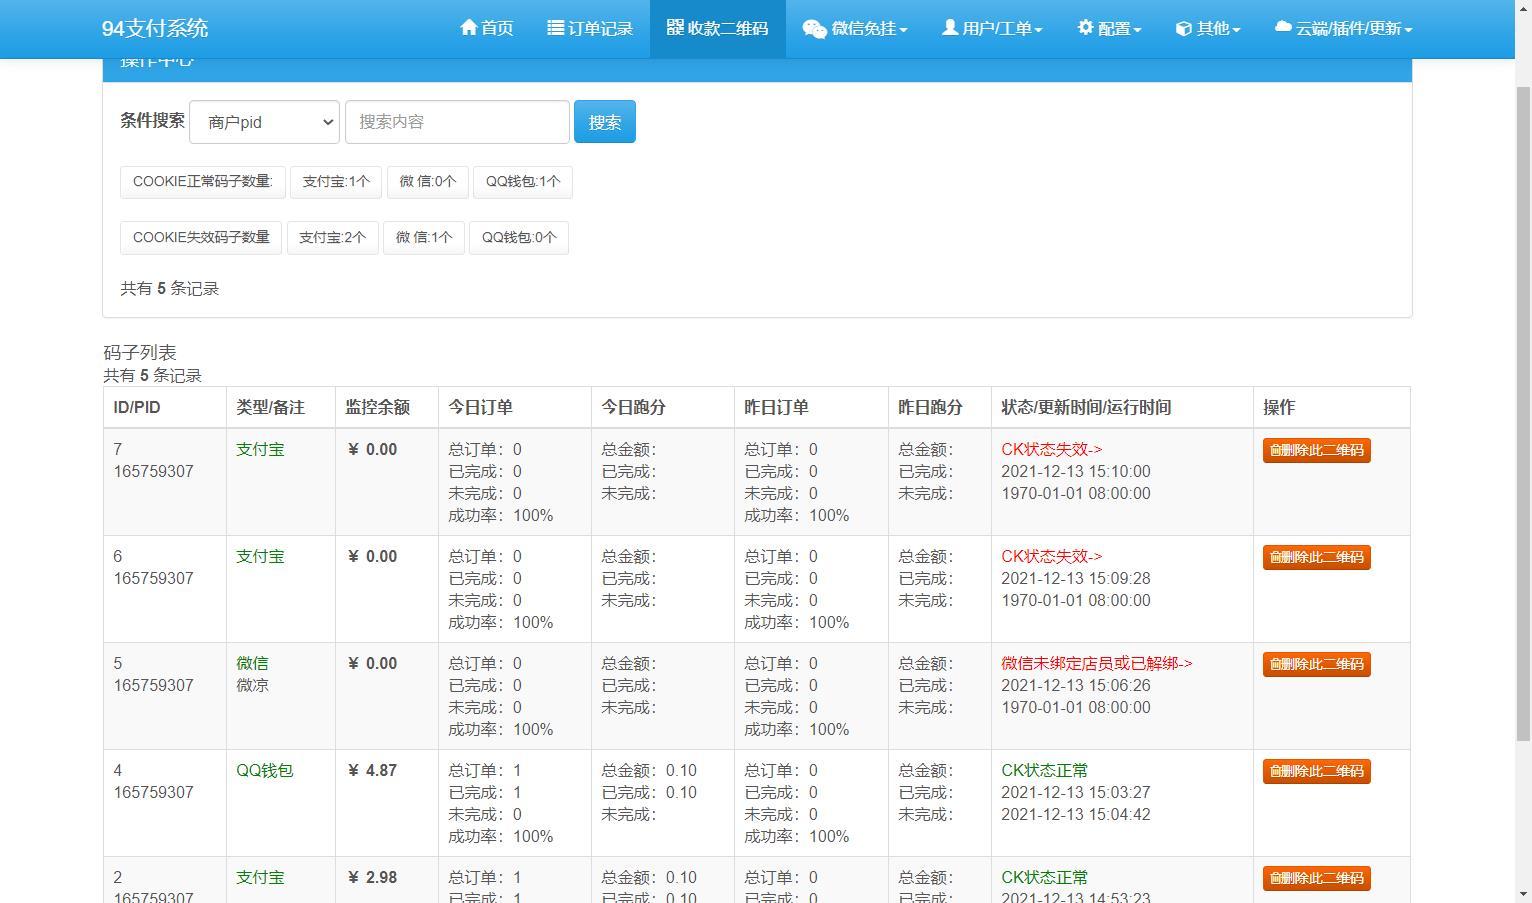Switch to the 订单记录 tab
Image resolution: width=1532 pixels, height=903 pixels.
[x=590, y=28]
